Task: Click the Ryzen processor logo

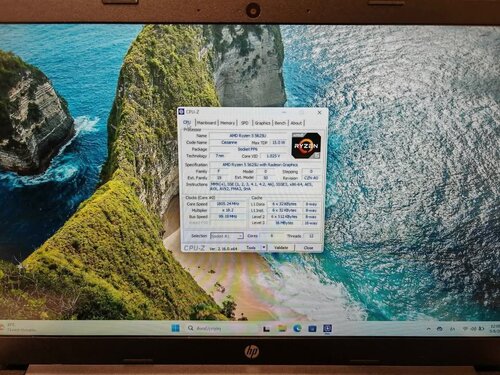Action: 306,145
